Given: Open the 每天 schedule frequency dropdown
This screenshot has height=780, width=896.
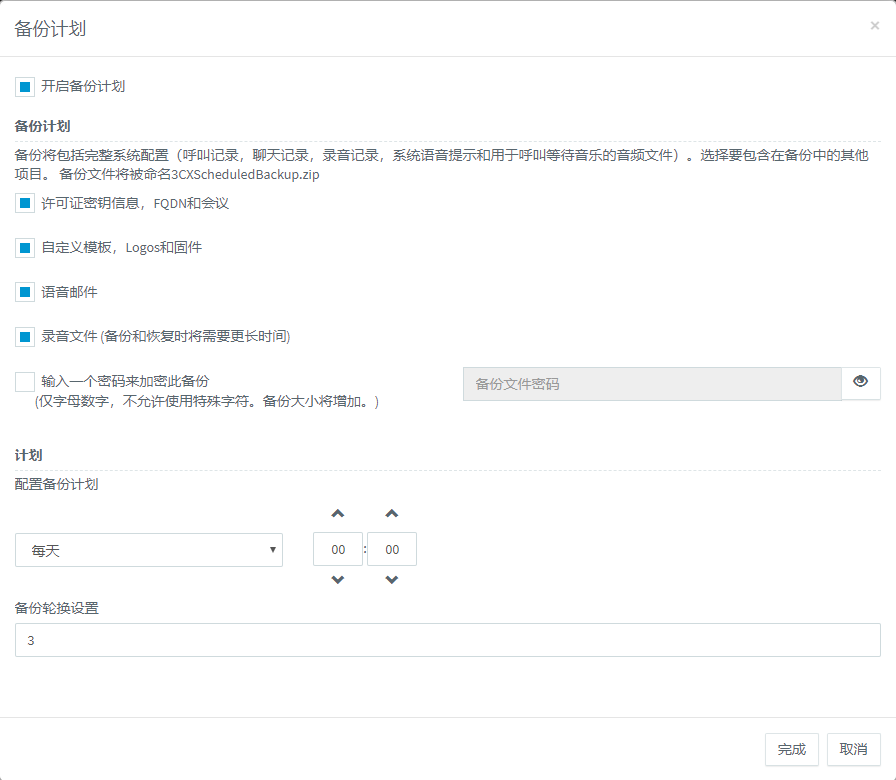Looking at the screenshot, I should click(x=149, y=550).
